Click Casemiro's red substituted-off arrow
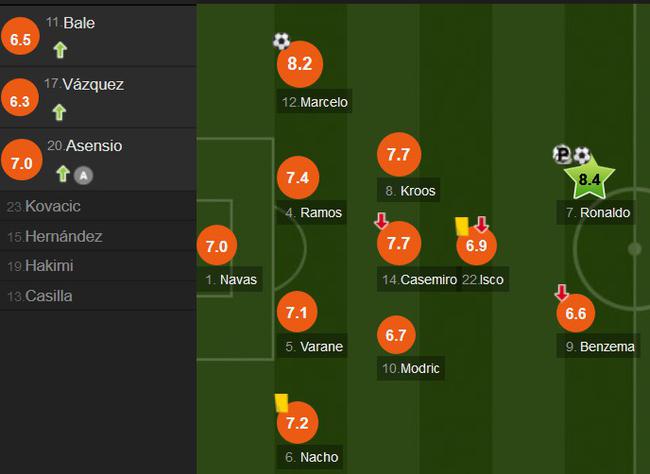650x474 pixels. (381, 221)
